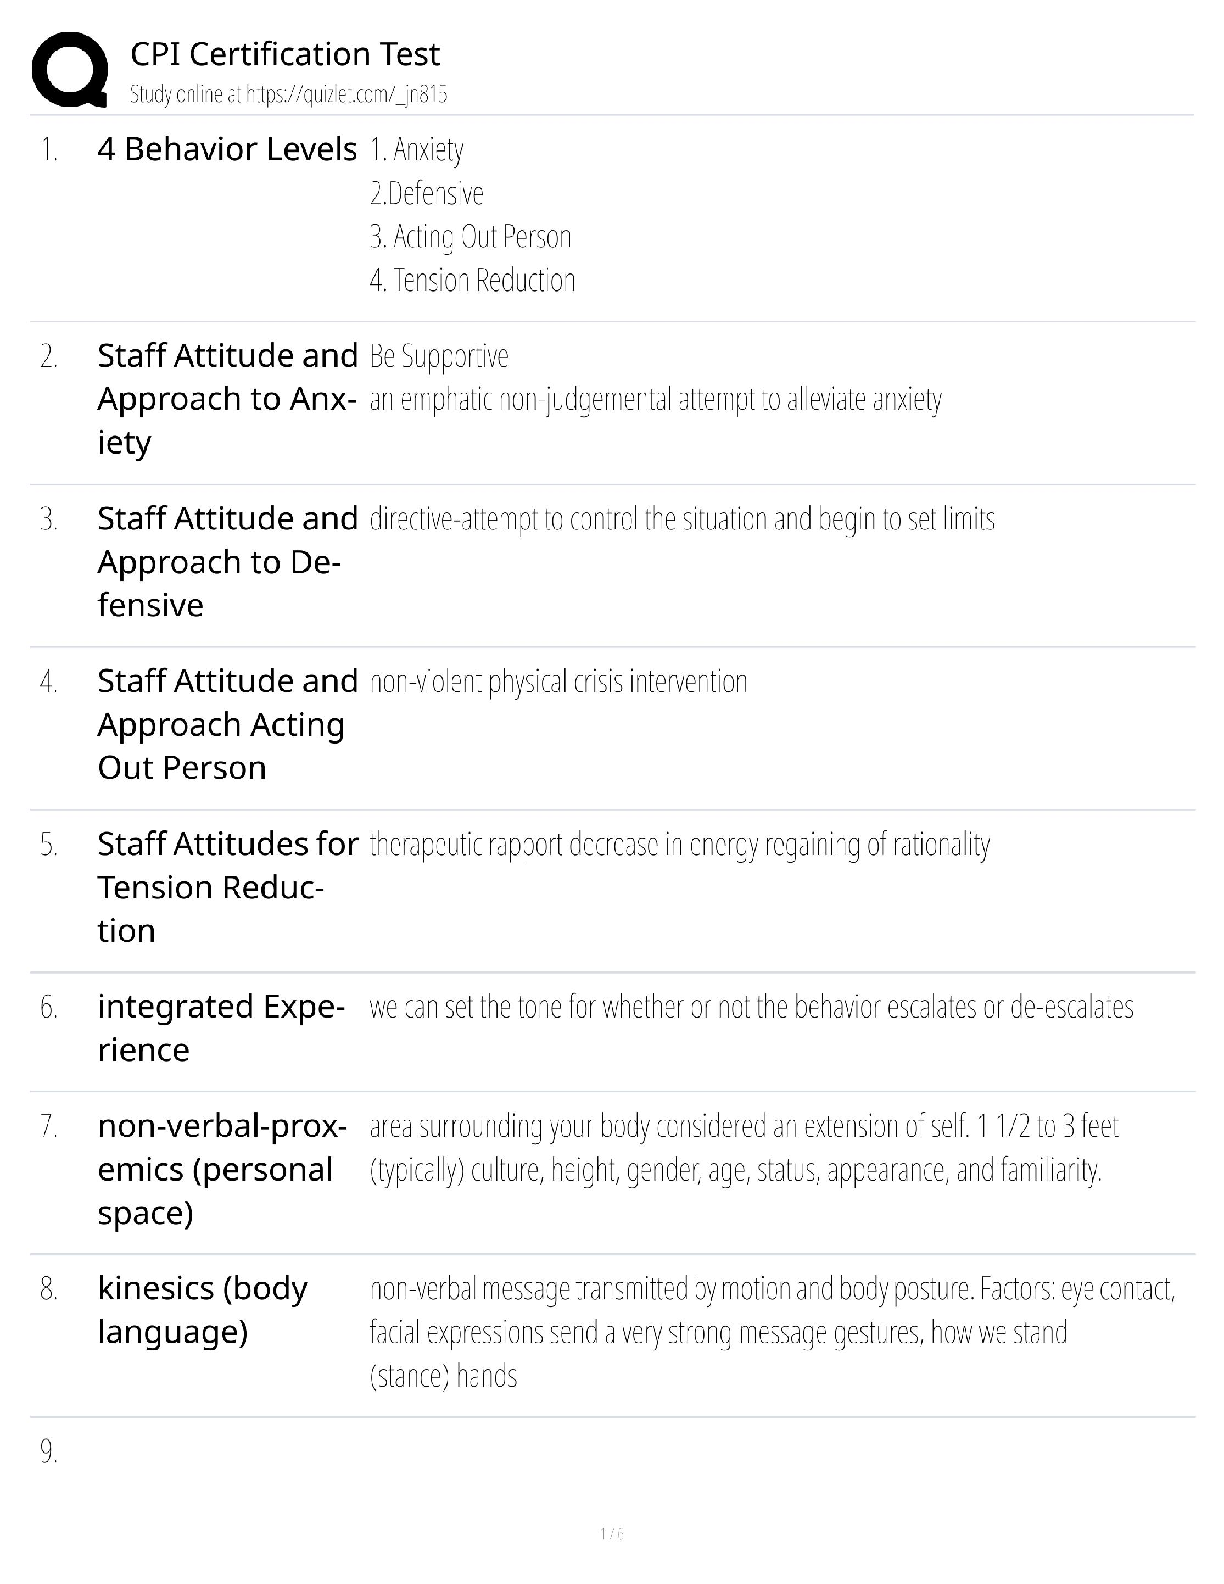This screenshot has width=1224, height=1584.
Task: Click the CPI Certification Test title
Action: click(285, 54)
